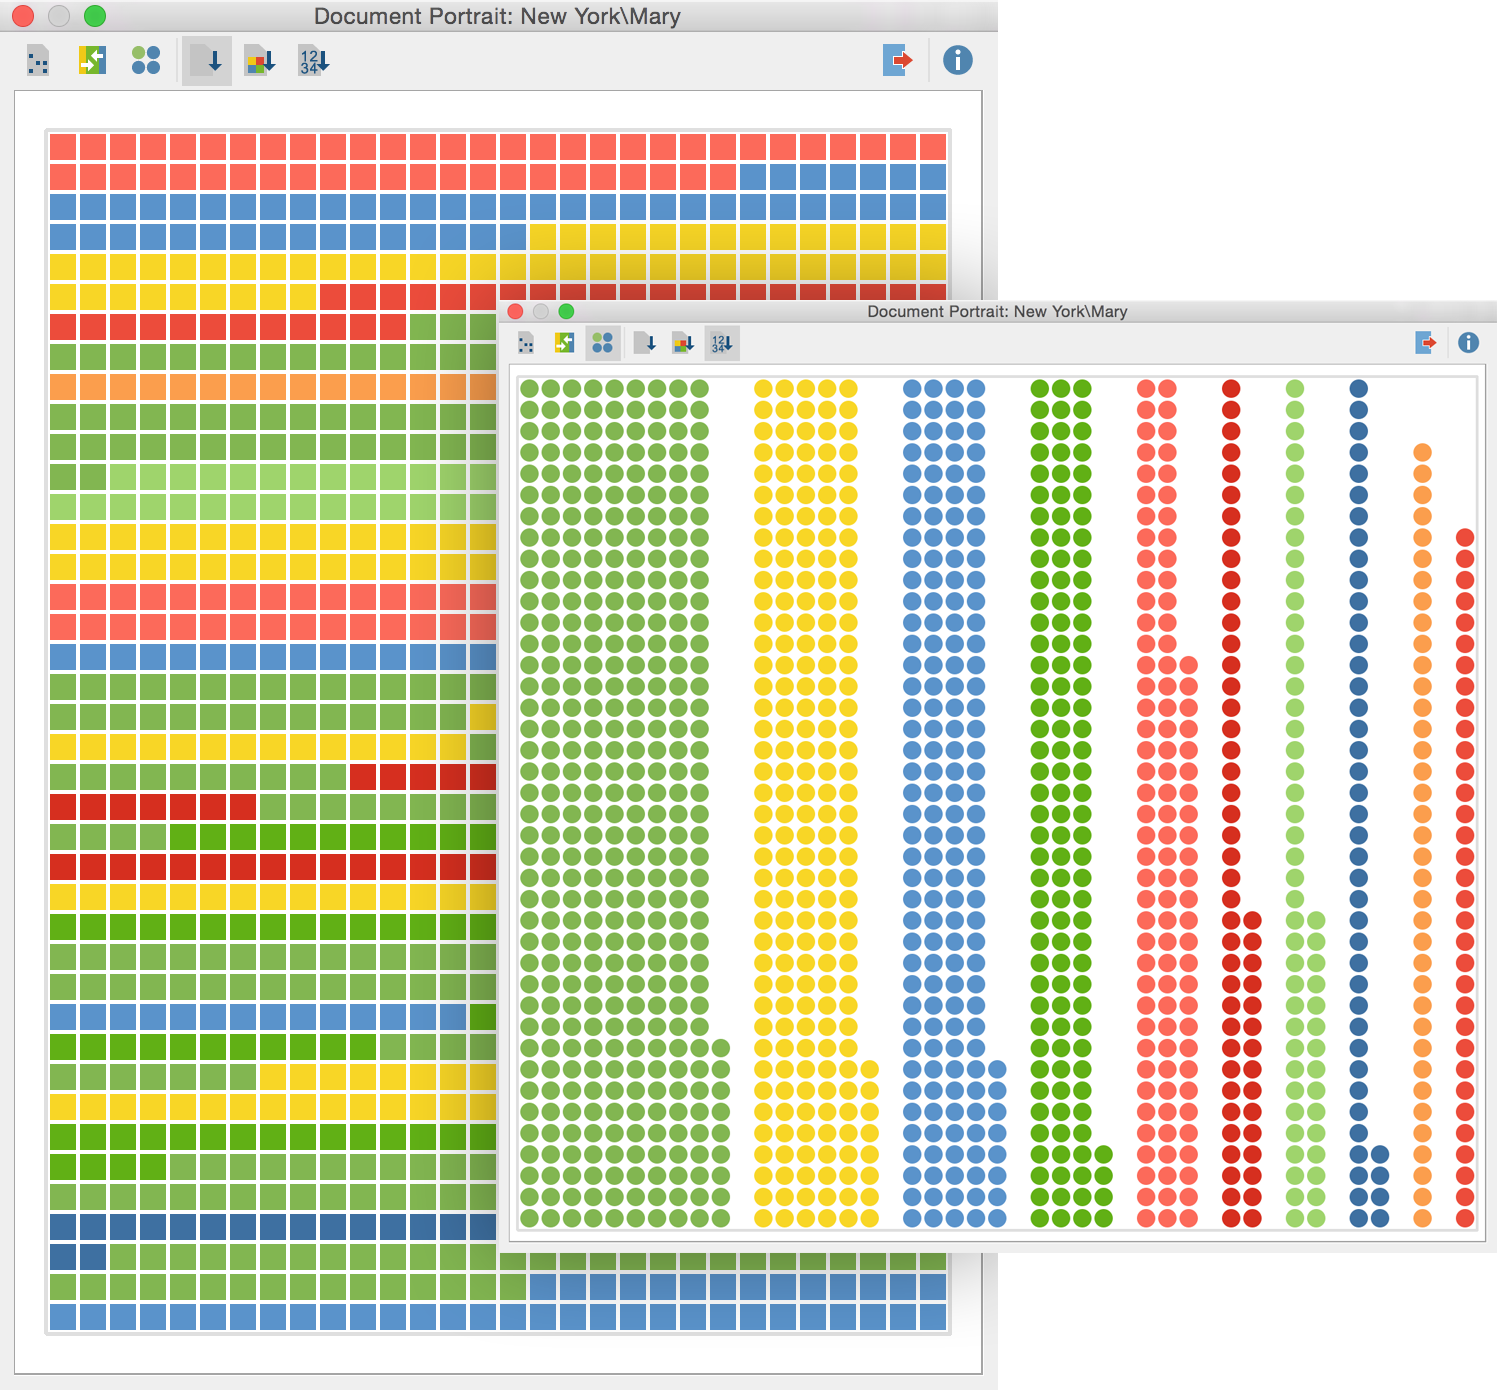Select document-order sort in back window toolbar
This screenshot has width=1497, height=1390.
(x=206, y=61)
